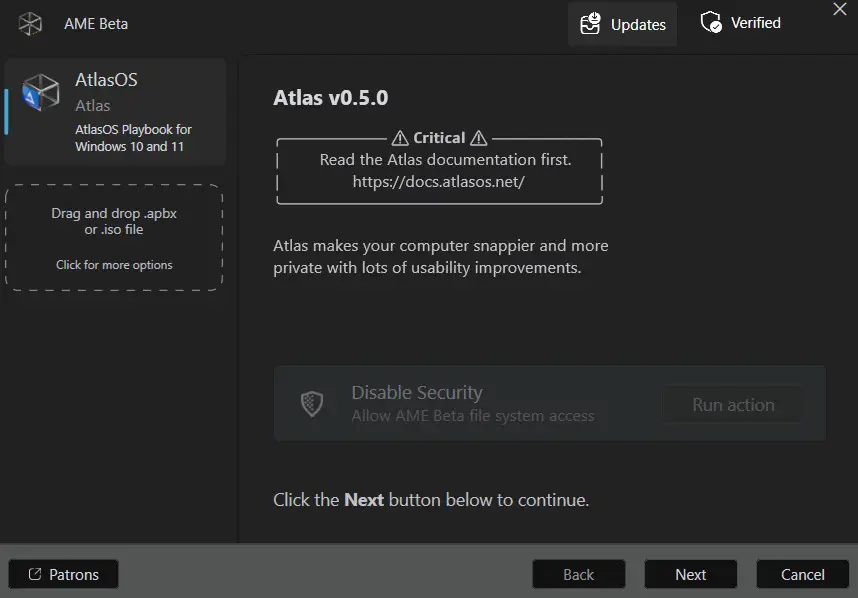Click the drag and drop .apbx area
The height and width of the screenshot is (598, 858).
(x=114, y=221)
